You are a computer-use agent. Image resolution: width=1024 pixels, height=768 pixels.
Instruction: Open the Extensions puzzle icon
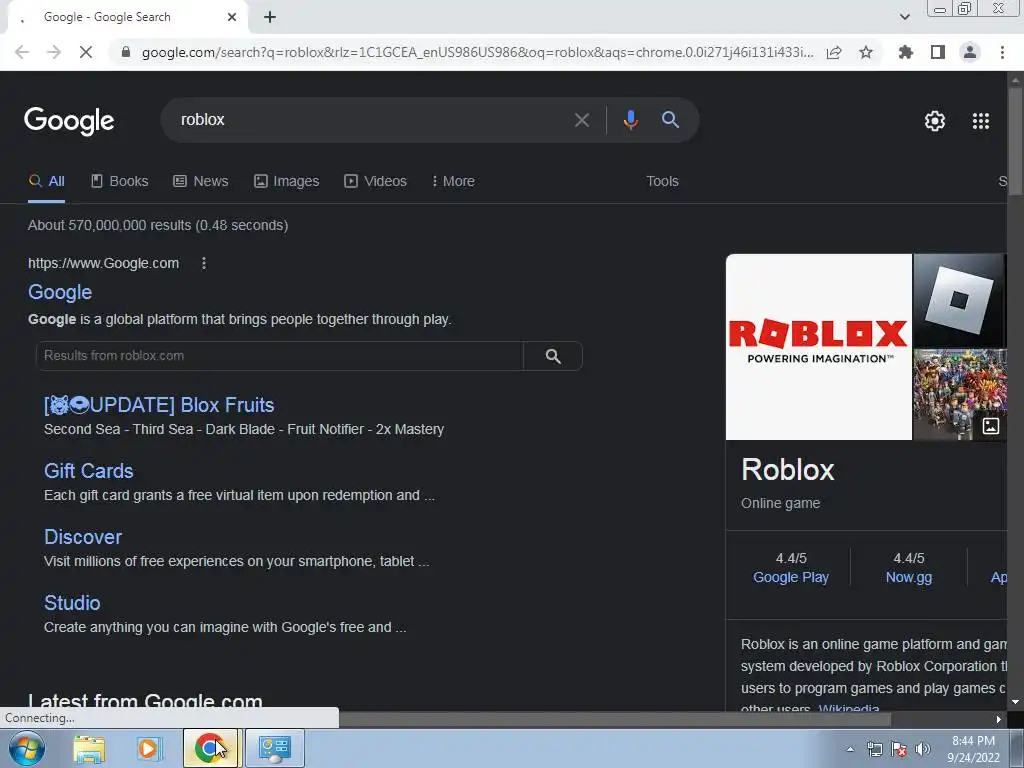coord(905,52)
